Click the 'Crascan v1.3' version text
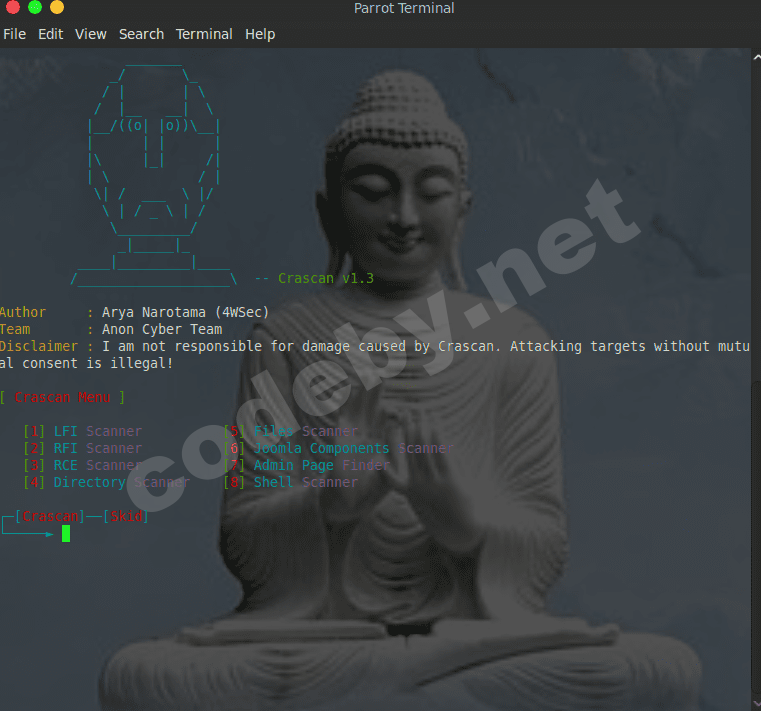 click(x=326, y=279)
